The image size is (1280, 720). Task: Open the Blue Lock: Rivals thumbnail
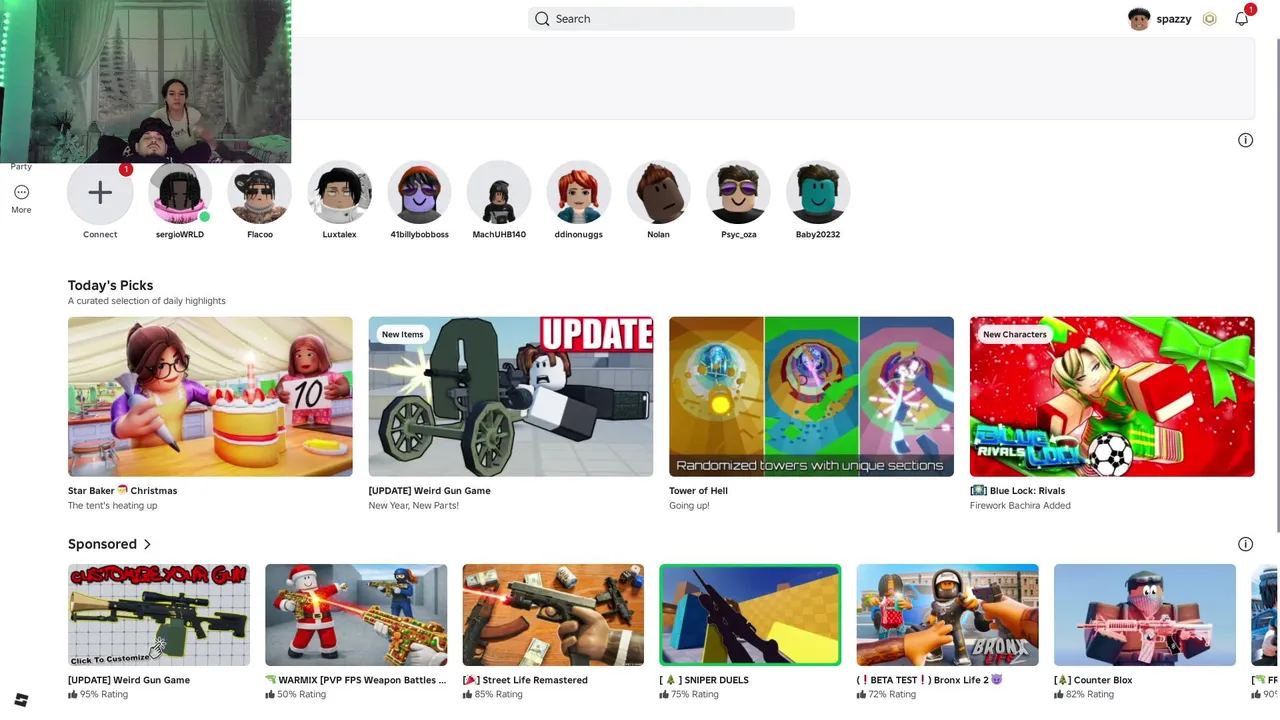(x=1112, y=396)
